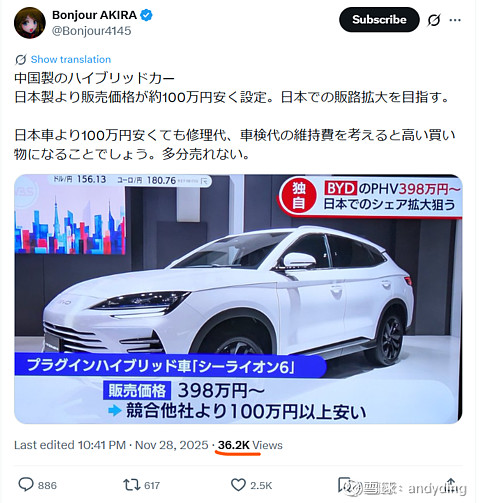Open the BYD car news image
Image resolution: width=480 pixels, height=503 pixels.
[238, 299]
